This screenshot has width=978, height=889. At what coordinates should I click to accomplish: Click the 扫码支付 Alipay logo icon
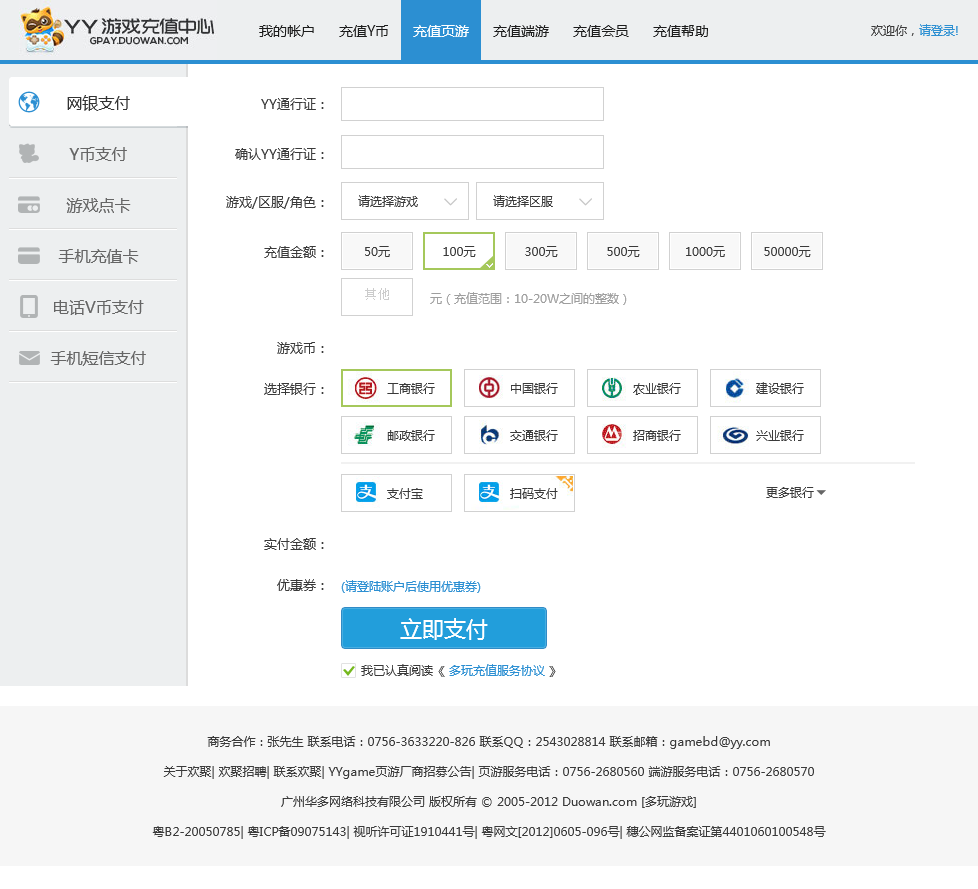click(x=488, y=492)
